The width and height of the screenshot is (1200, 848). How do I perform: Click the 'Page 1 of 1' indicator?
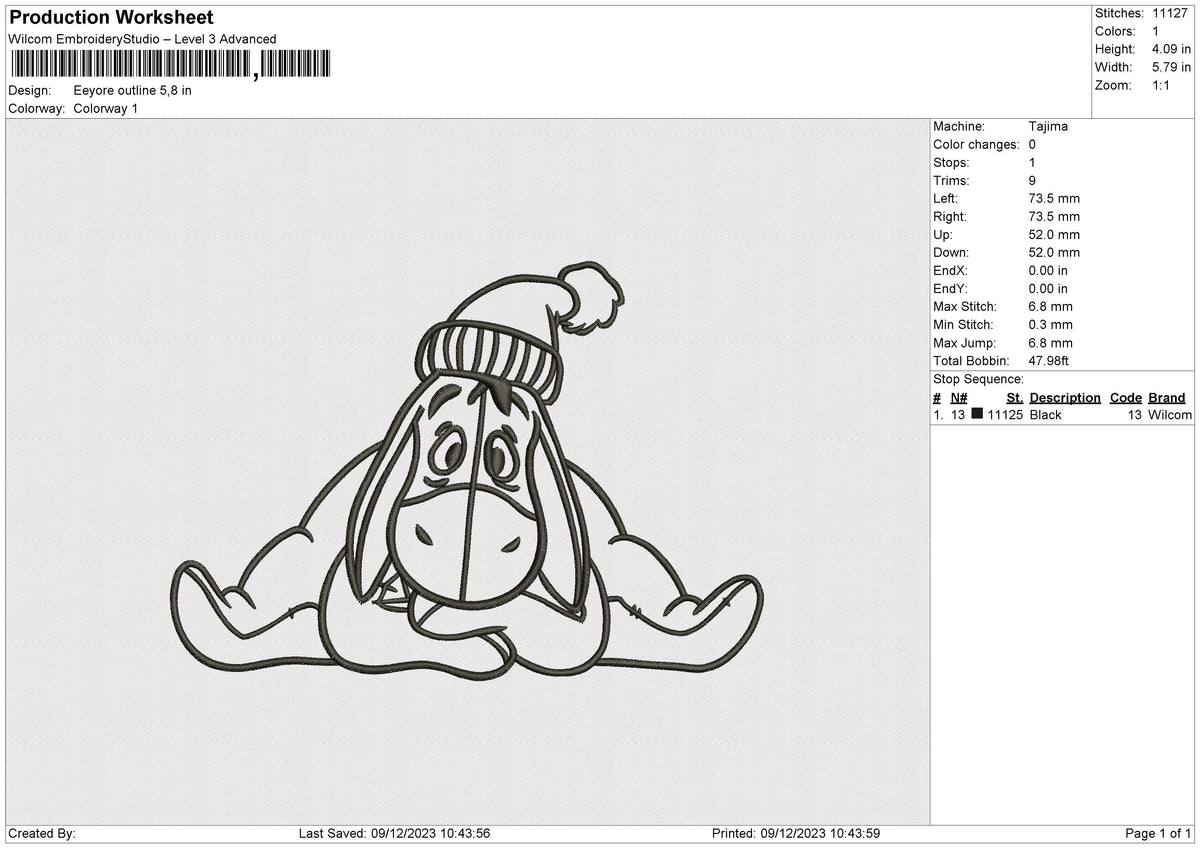pos(1158,833)
